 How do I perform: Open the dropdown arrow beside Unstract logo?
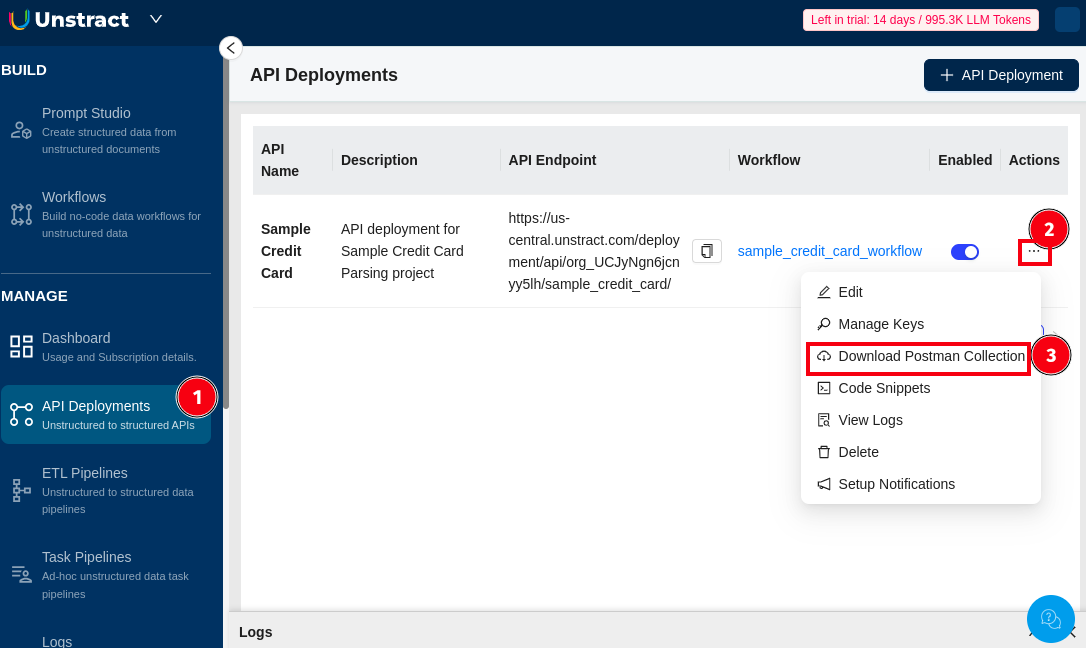[x=156, y=19]
